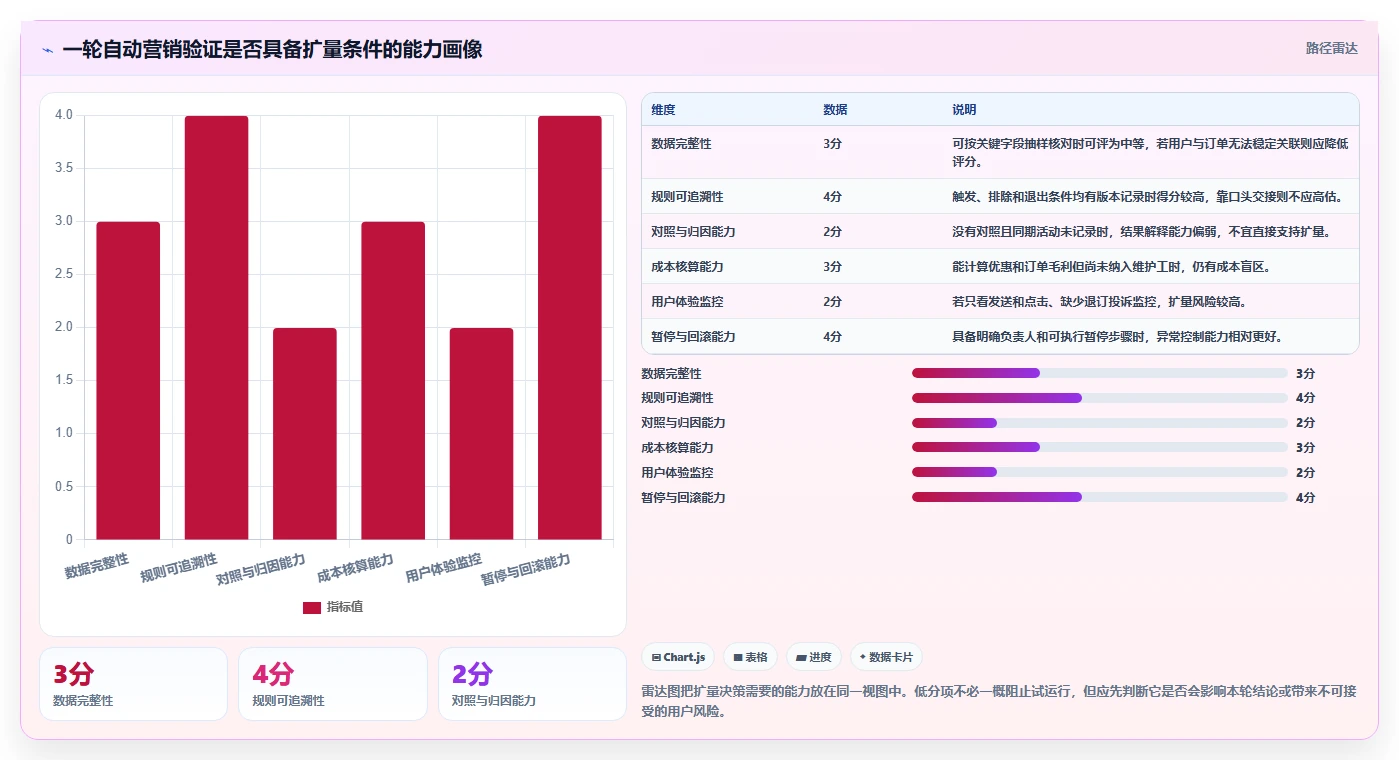This screenshot has height=760, width=1399.
Task: Click 2分 score in 用户体验监控 table row
Action: coord(832,302)
